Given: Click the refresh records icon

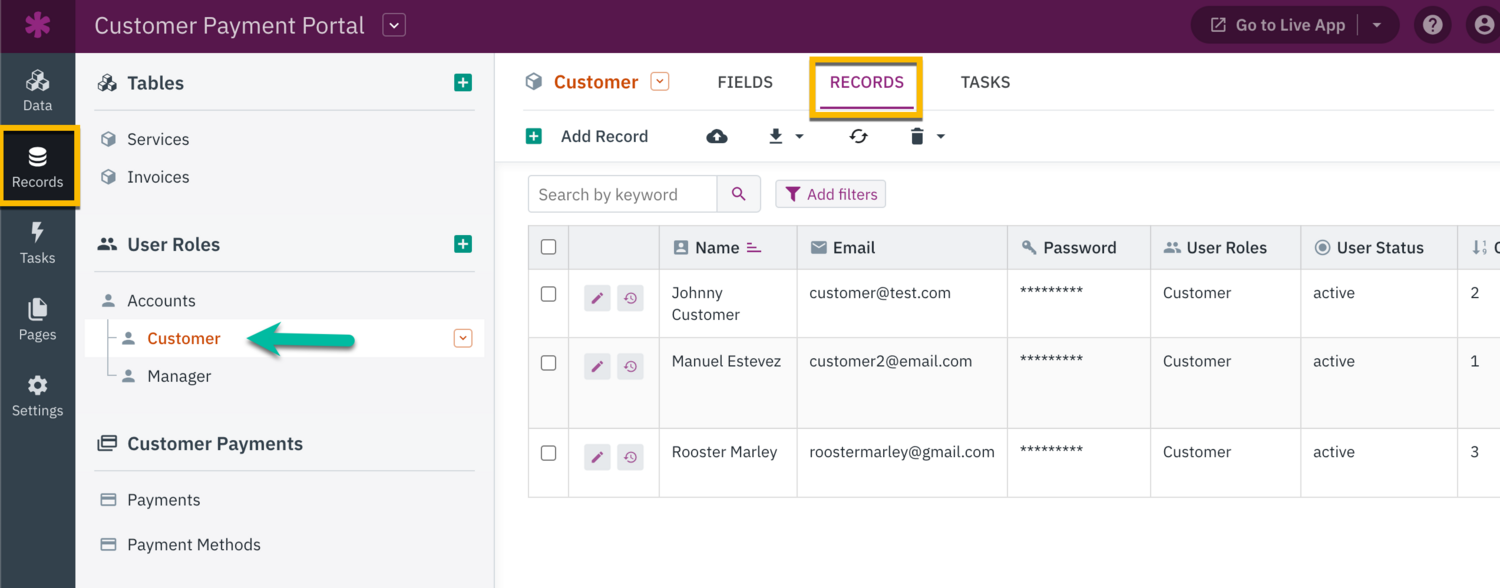Looking at the screenshot, I should 858,137.
